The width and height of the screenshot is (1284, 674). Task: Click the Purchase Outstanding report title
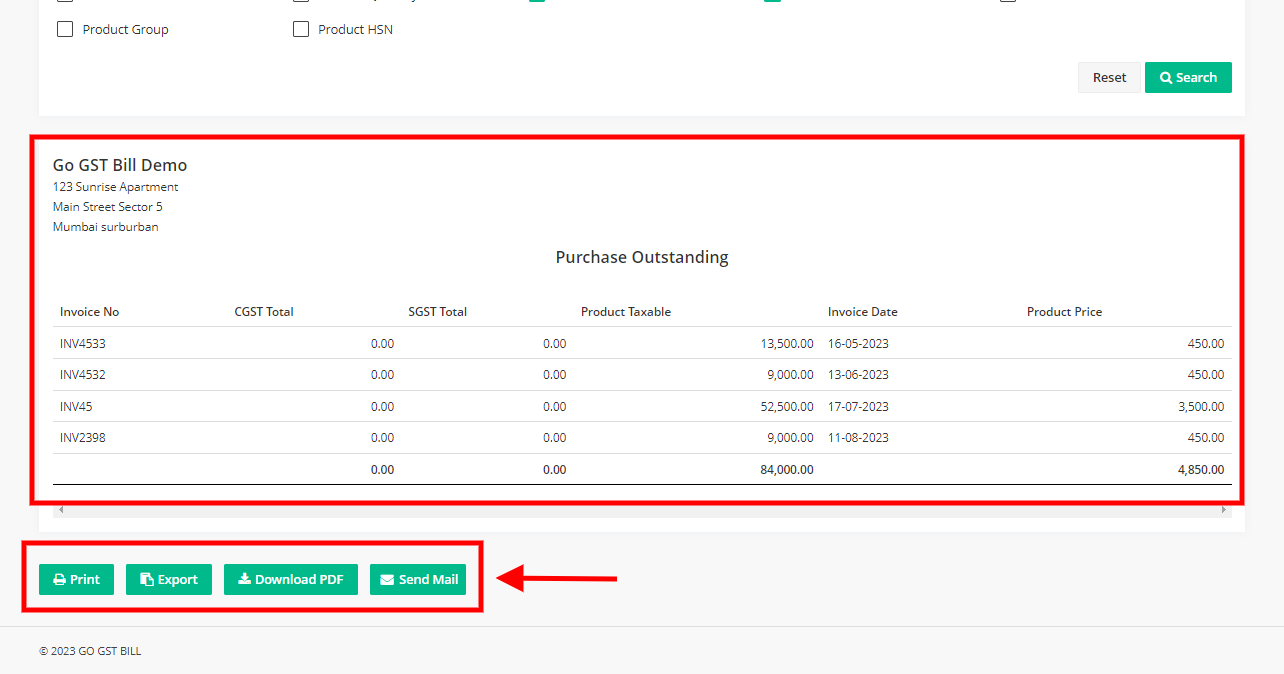click(x=642, y=257)
